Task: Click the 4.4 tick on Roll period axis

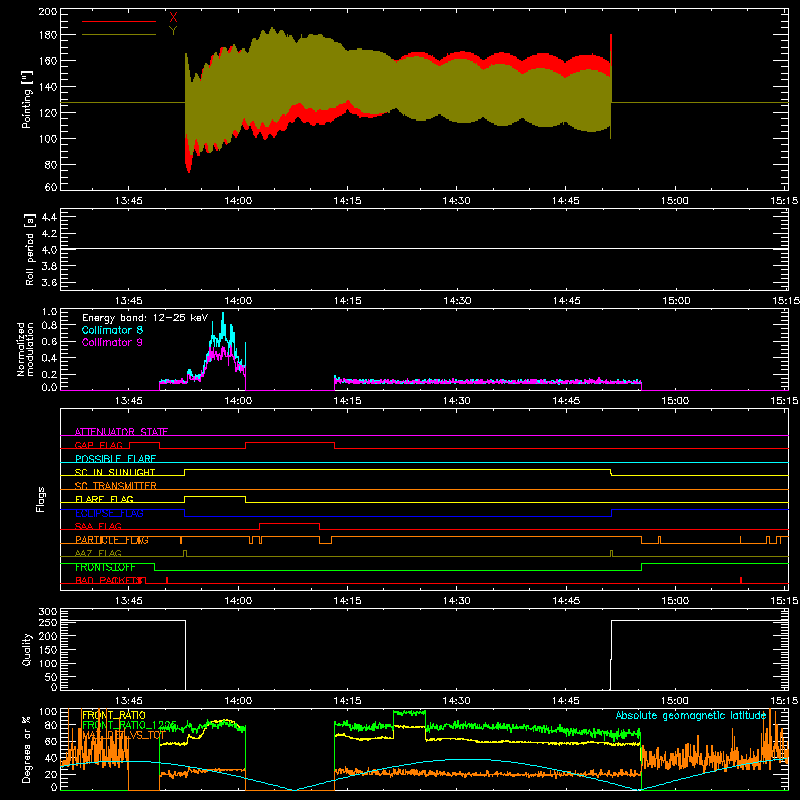Action: [x=48, y=217]
